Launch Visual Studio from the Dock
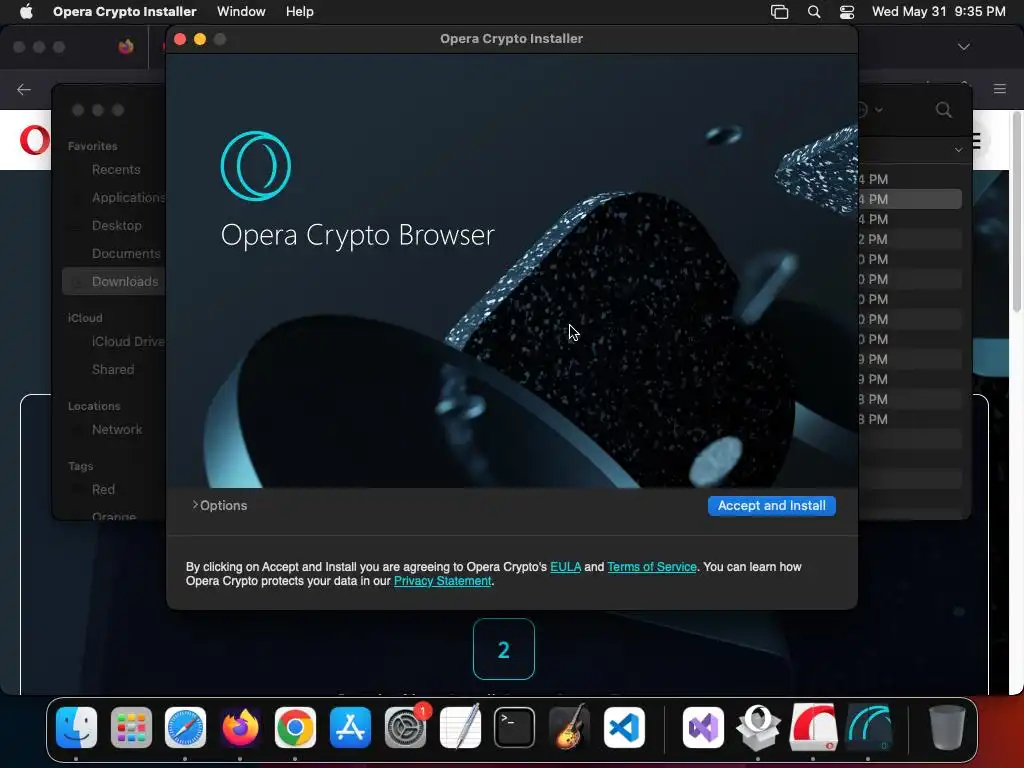 click(703, 727)
